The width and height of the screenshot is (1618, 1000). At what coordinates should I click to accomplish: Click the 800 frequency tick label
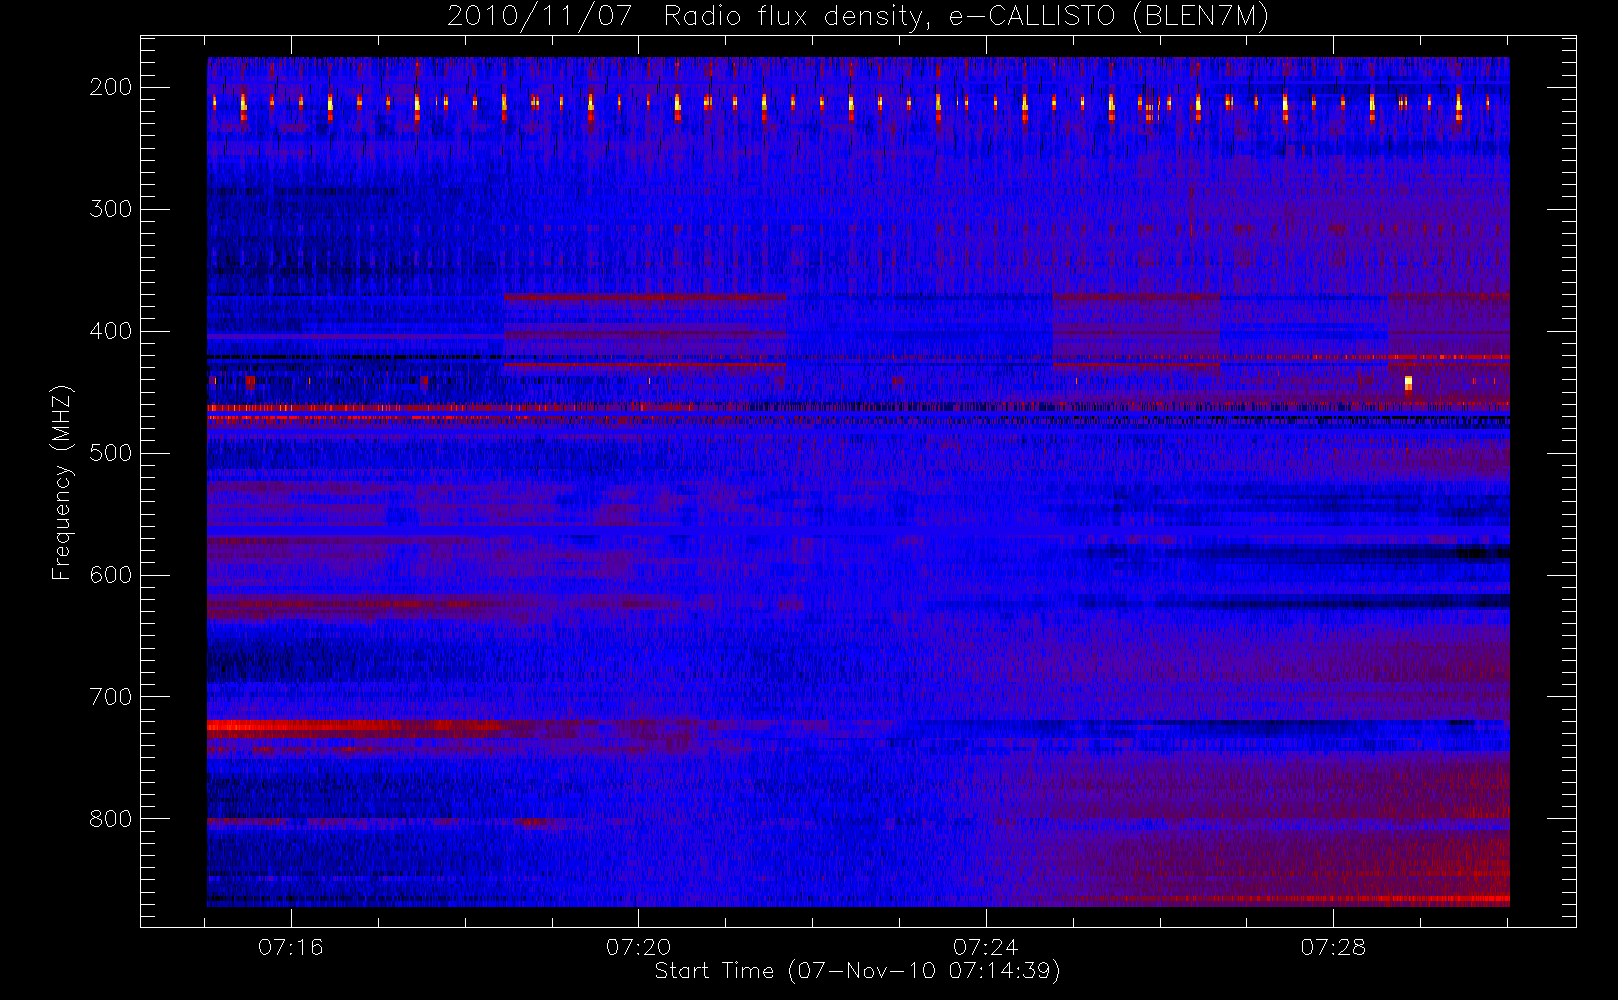111,819
